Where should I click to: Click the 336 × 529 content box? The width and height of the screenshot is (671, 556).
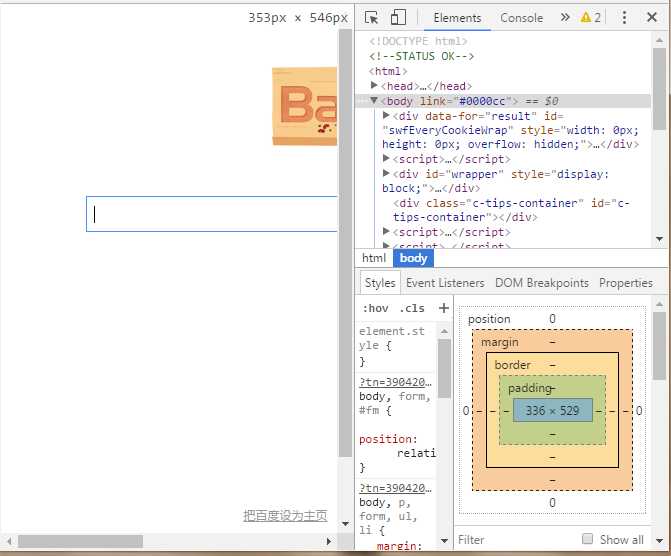tap(552, 410)
